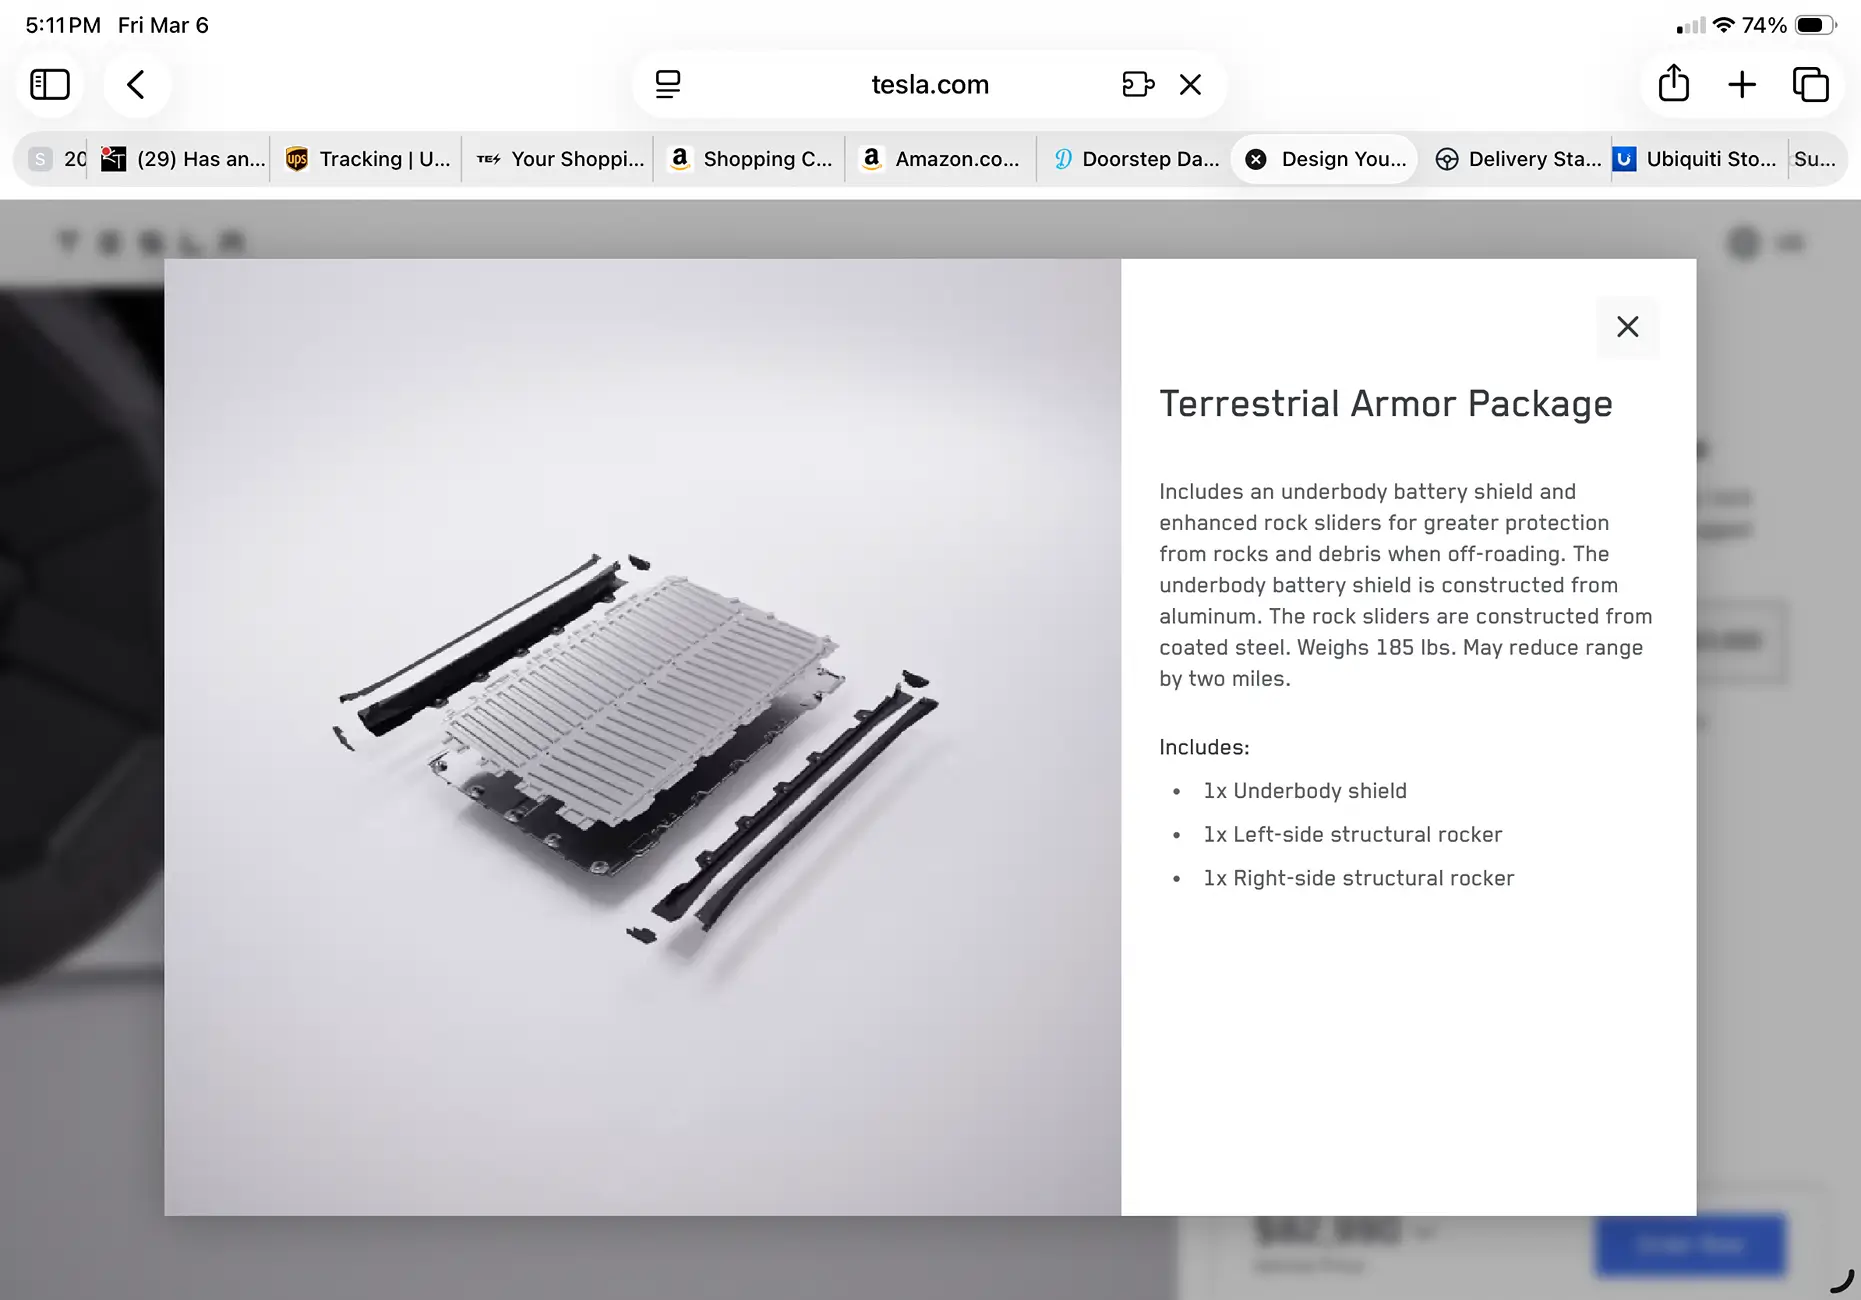
Task: Close the Terrestrial Armor Package dialog
Action: [1627, 327]
